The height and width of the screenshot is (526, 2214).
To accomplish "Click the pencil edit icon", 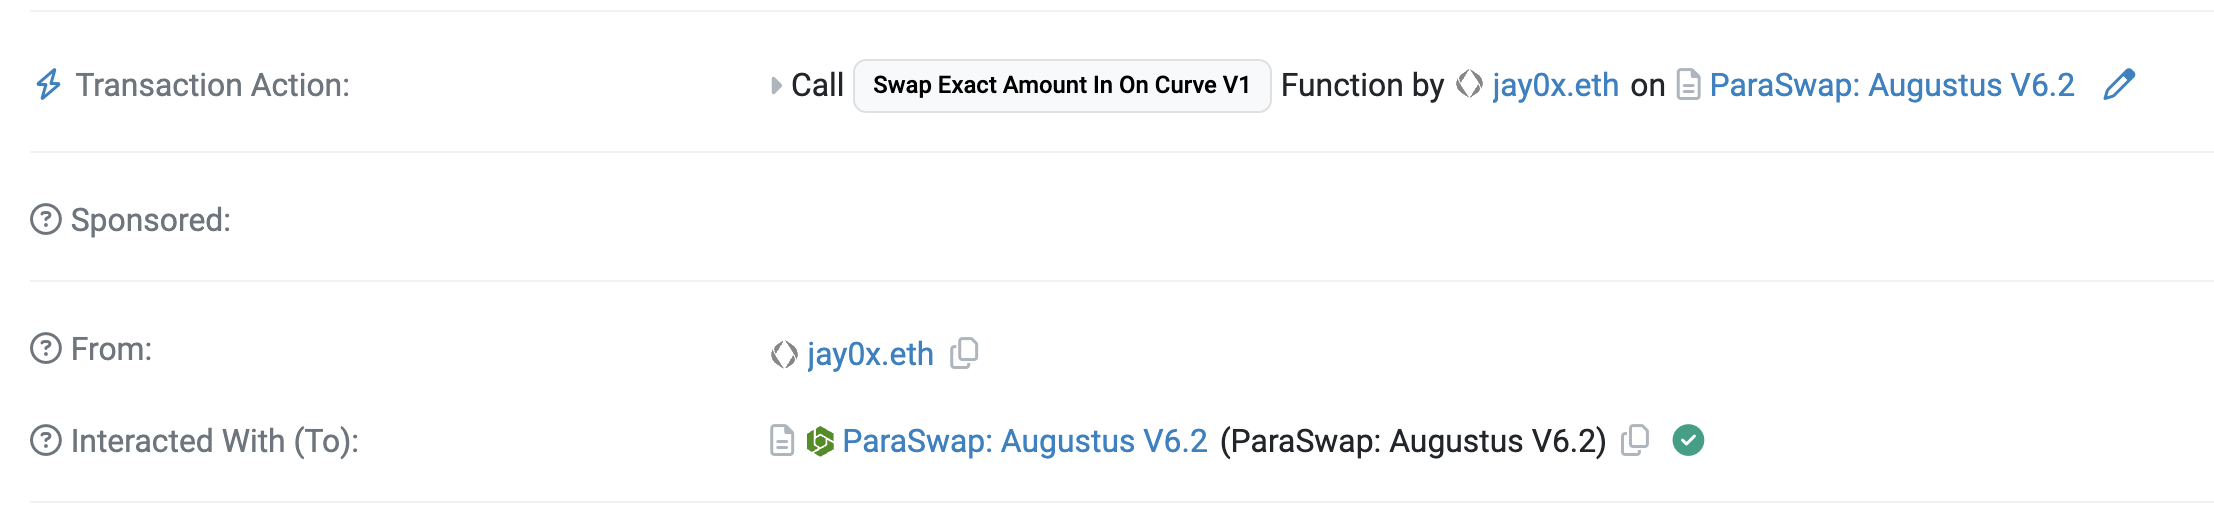I will (x=2119, y=85).
